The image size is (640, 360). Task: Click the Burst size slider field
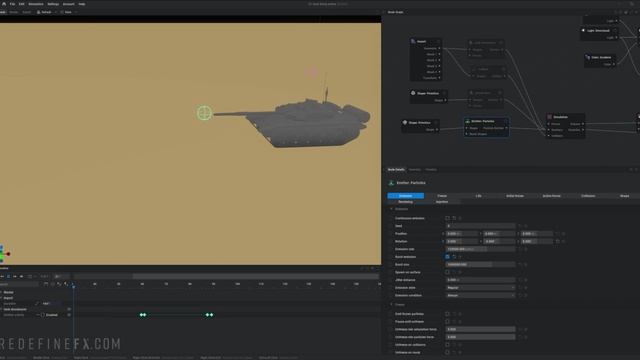point(480,264)
